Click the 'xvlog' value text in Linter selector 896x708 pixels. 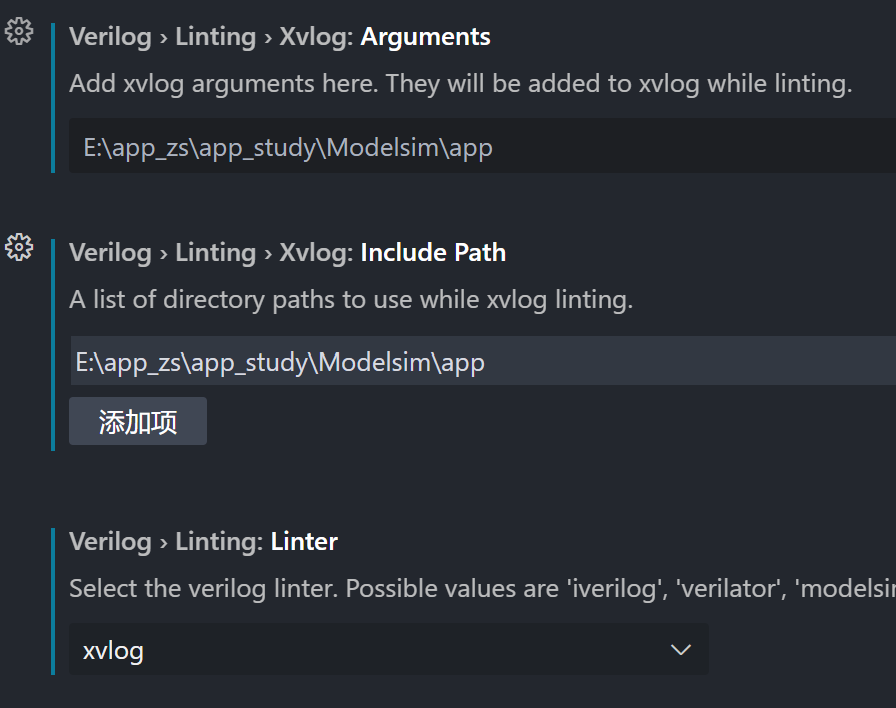[x=113, y=651]
